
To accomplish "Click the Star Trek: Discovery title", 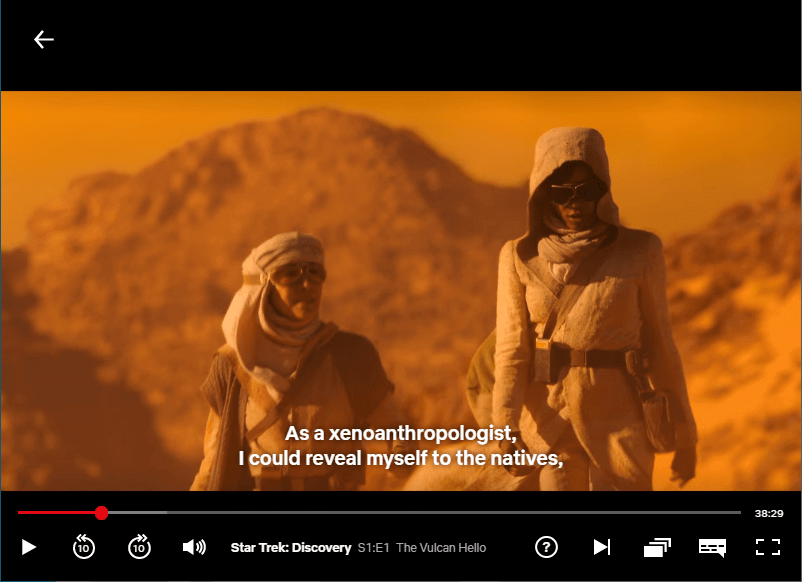I will coord(291,548).
